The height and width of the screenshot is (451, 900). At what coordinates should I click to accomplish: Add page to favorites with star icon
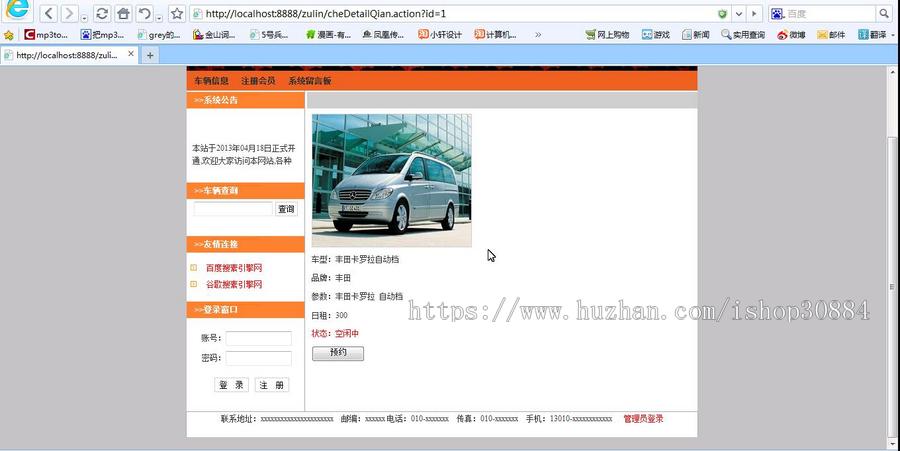pos(177,13)
